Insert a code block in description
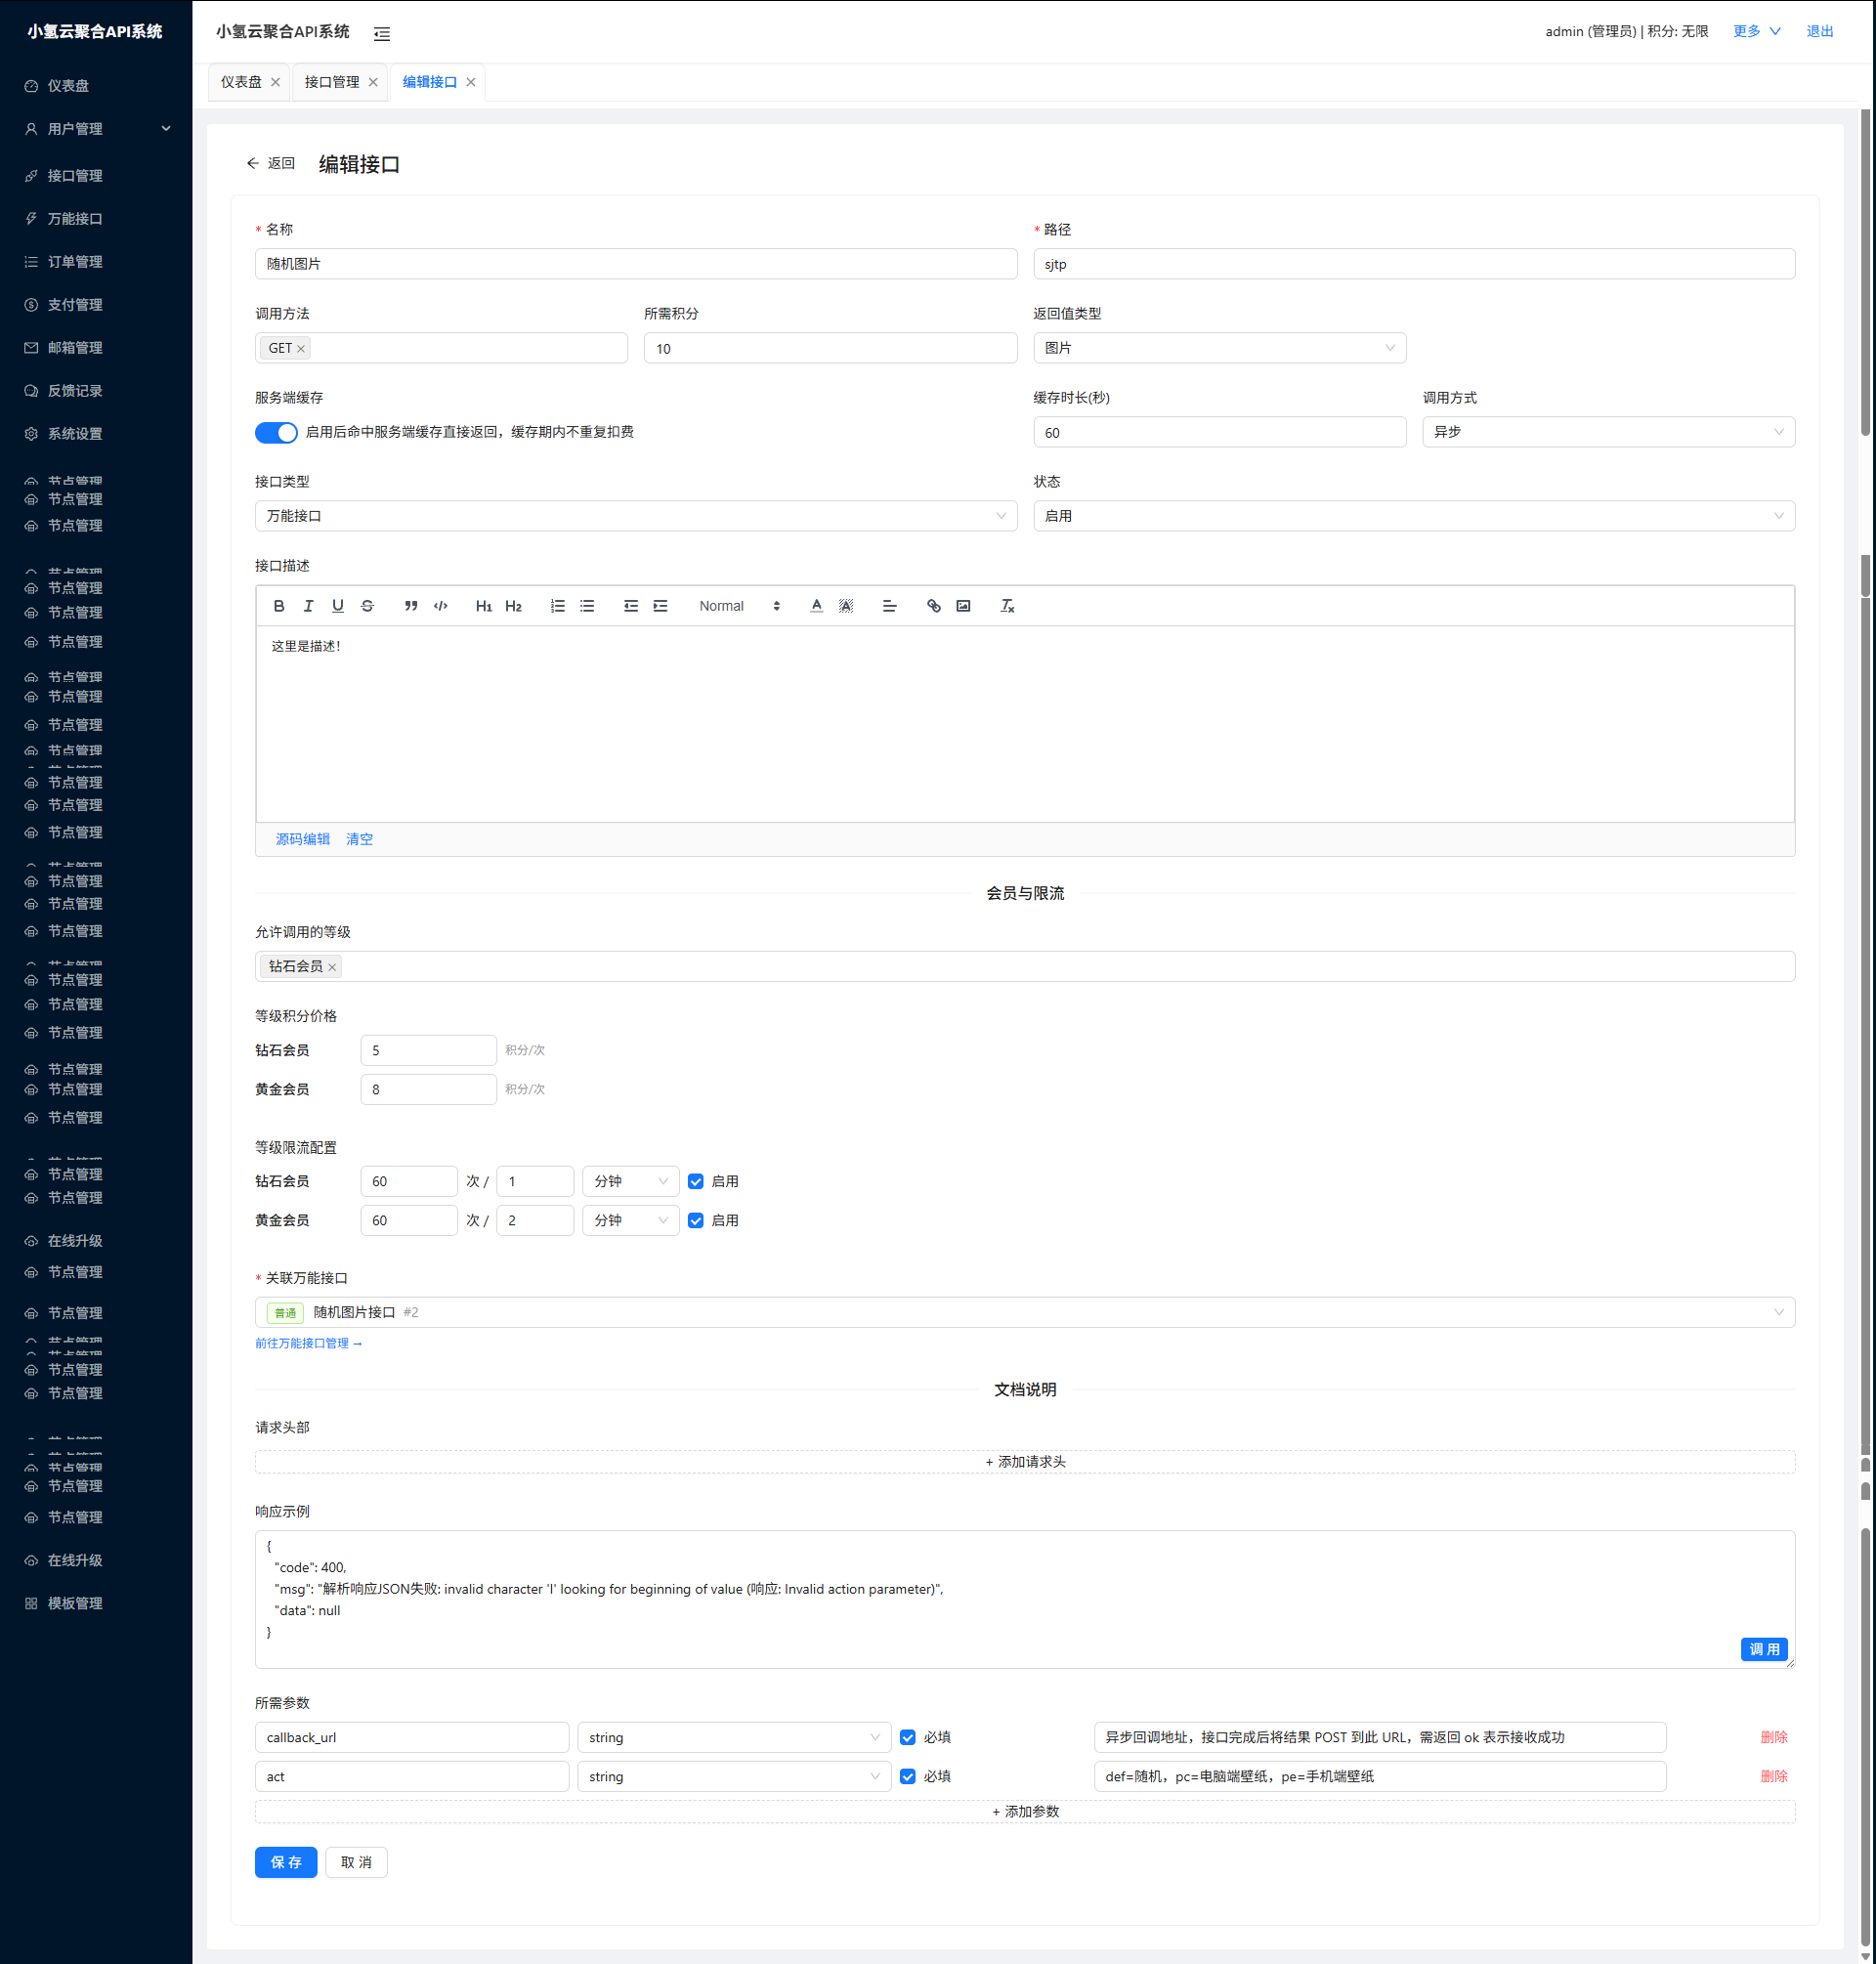1876x1964 pixels. (x=440, y=606)
